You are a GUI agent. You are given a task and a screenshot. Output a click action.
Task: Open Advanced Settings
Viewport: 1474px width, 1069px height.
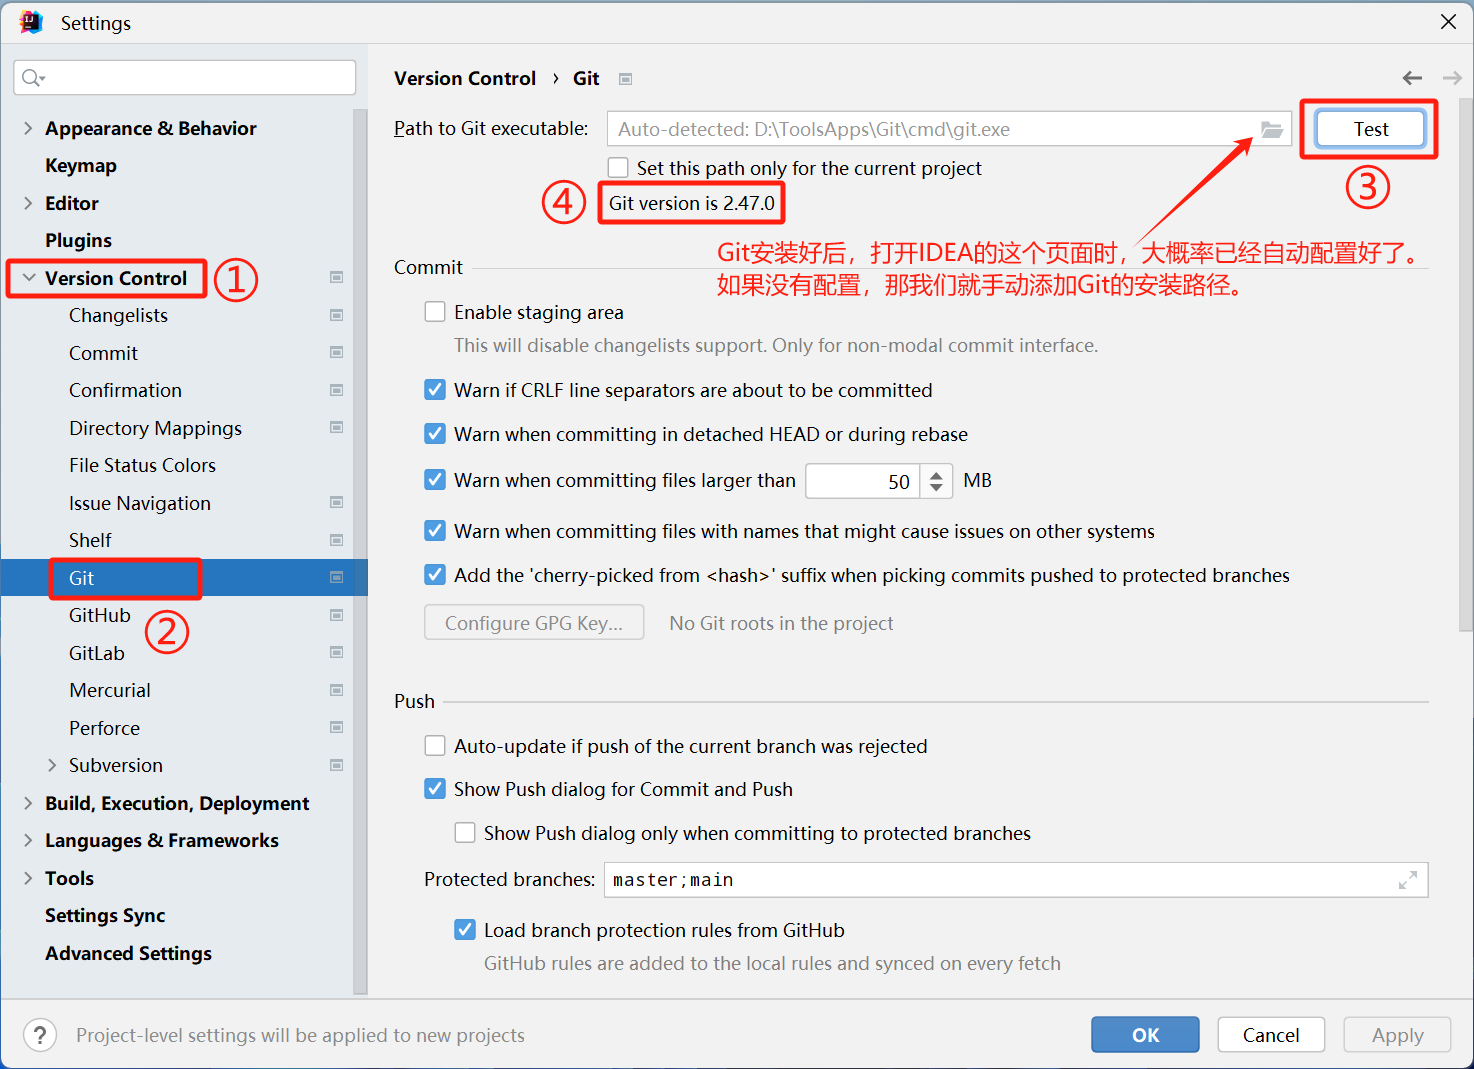pyautogui.click(x=128, y=954)
